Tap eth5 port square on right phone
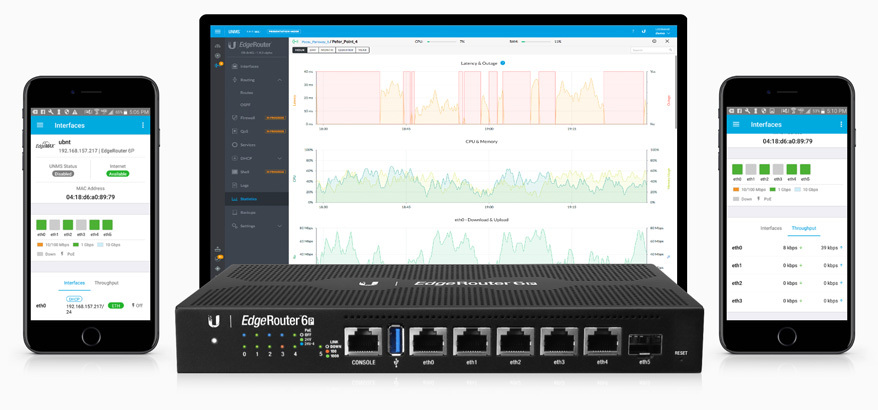 click(x=805, y=169)
